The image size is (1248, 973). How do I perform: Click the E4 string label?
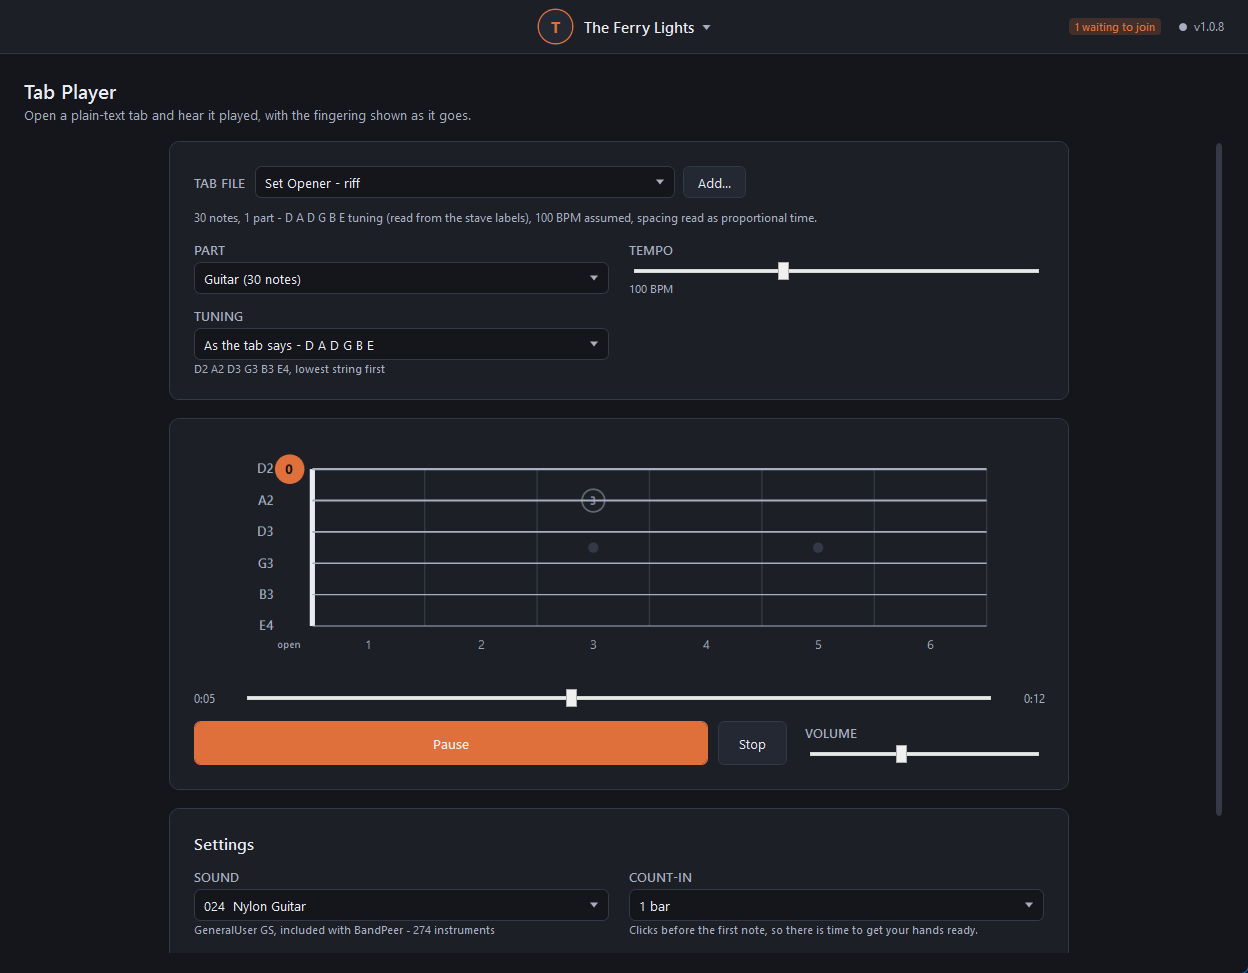click(266, 626)
